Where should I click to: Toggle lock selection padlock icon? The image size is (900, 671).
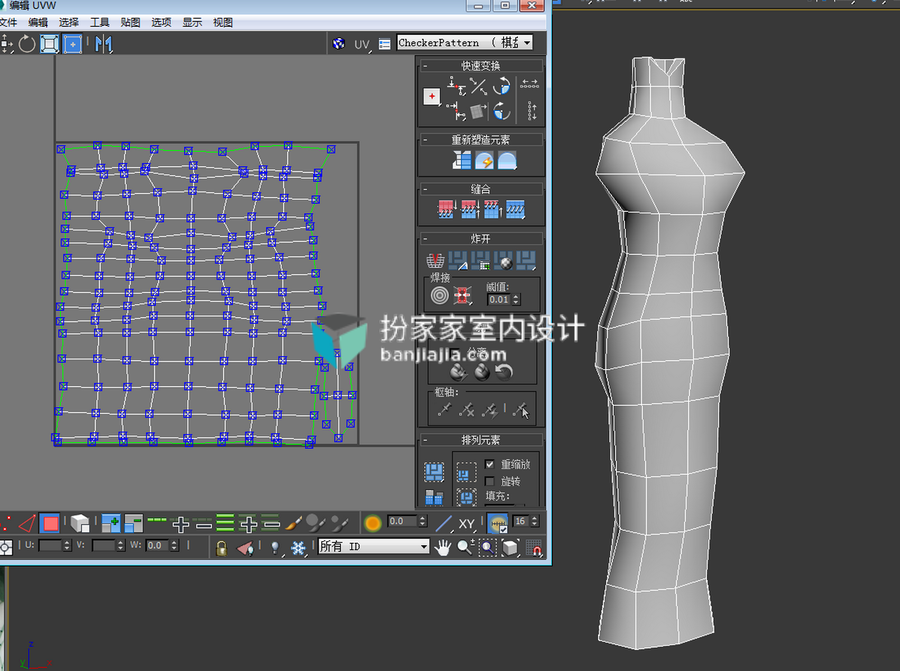tap(221, 548)
